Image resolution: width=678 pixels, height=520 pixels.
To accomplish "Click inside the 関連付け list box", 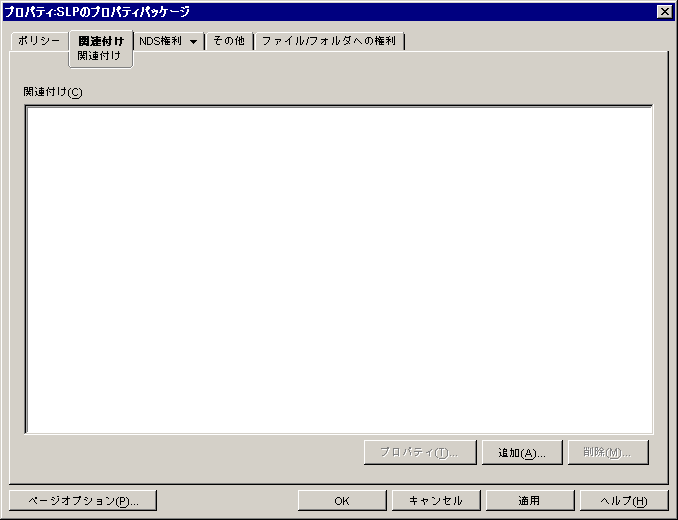I will pyautogui.click(x=339, y=269).
